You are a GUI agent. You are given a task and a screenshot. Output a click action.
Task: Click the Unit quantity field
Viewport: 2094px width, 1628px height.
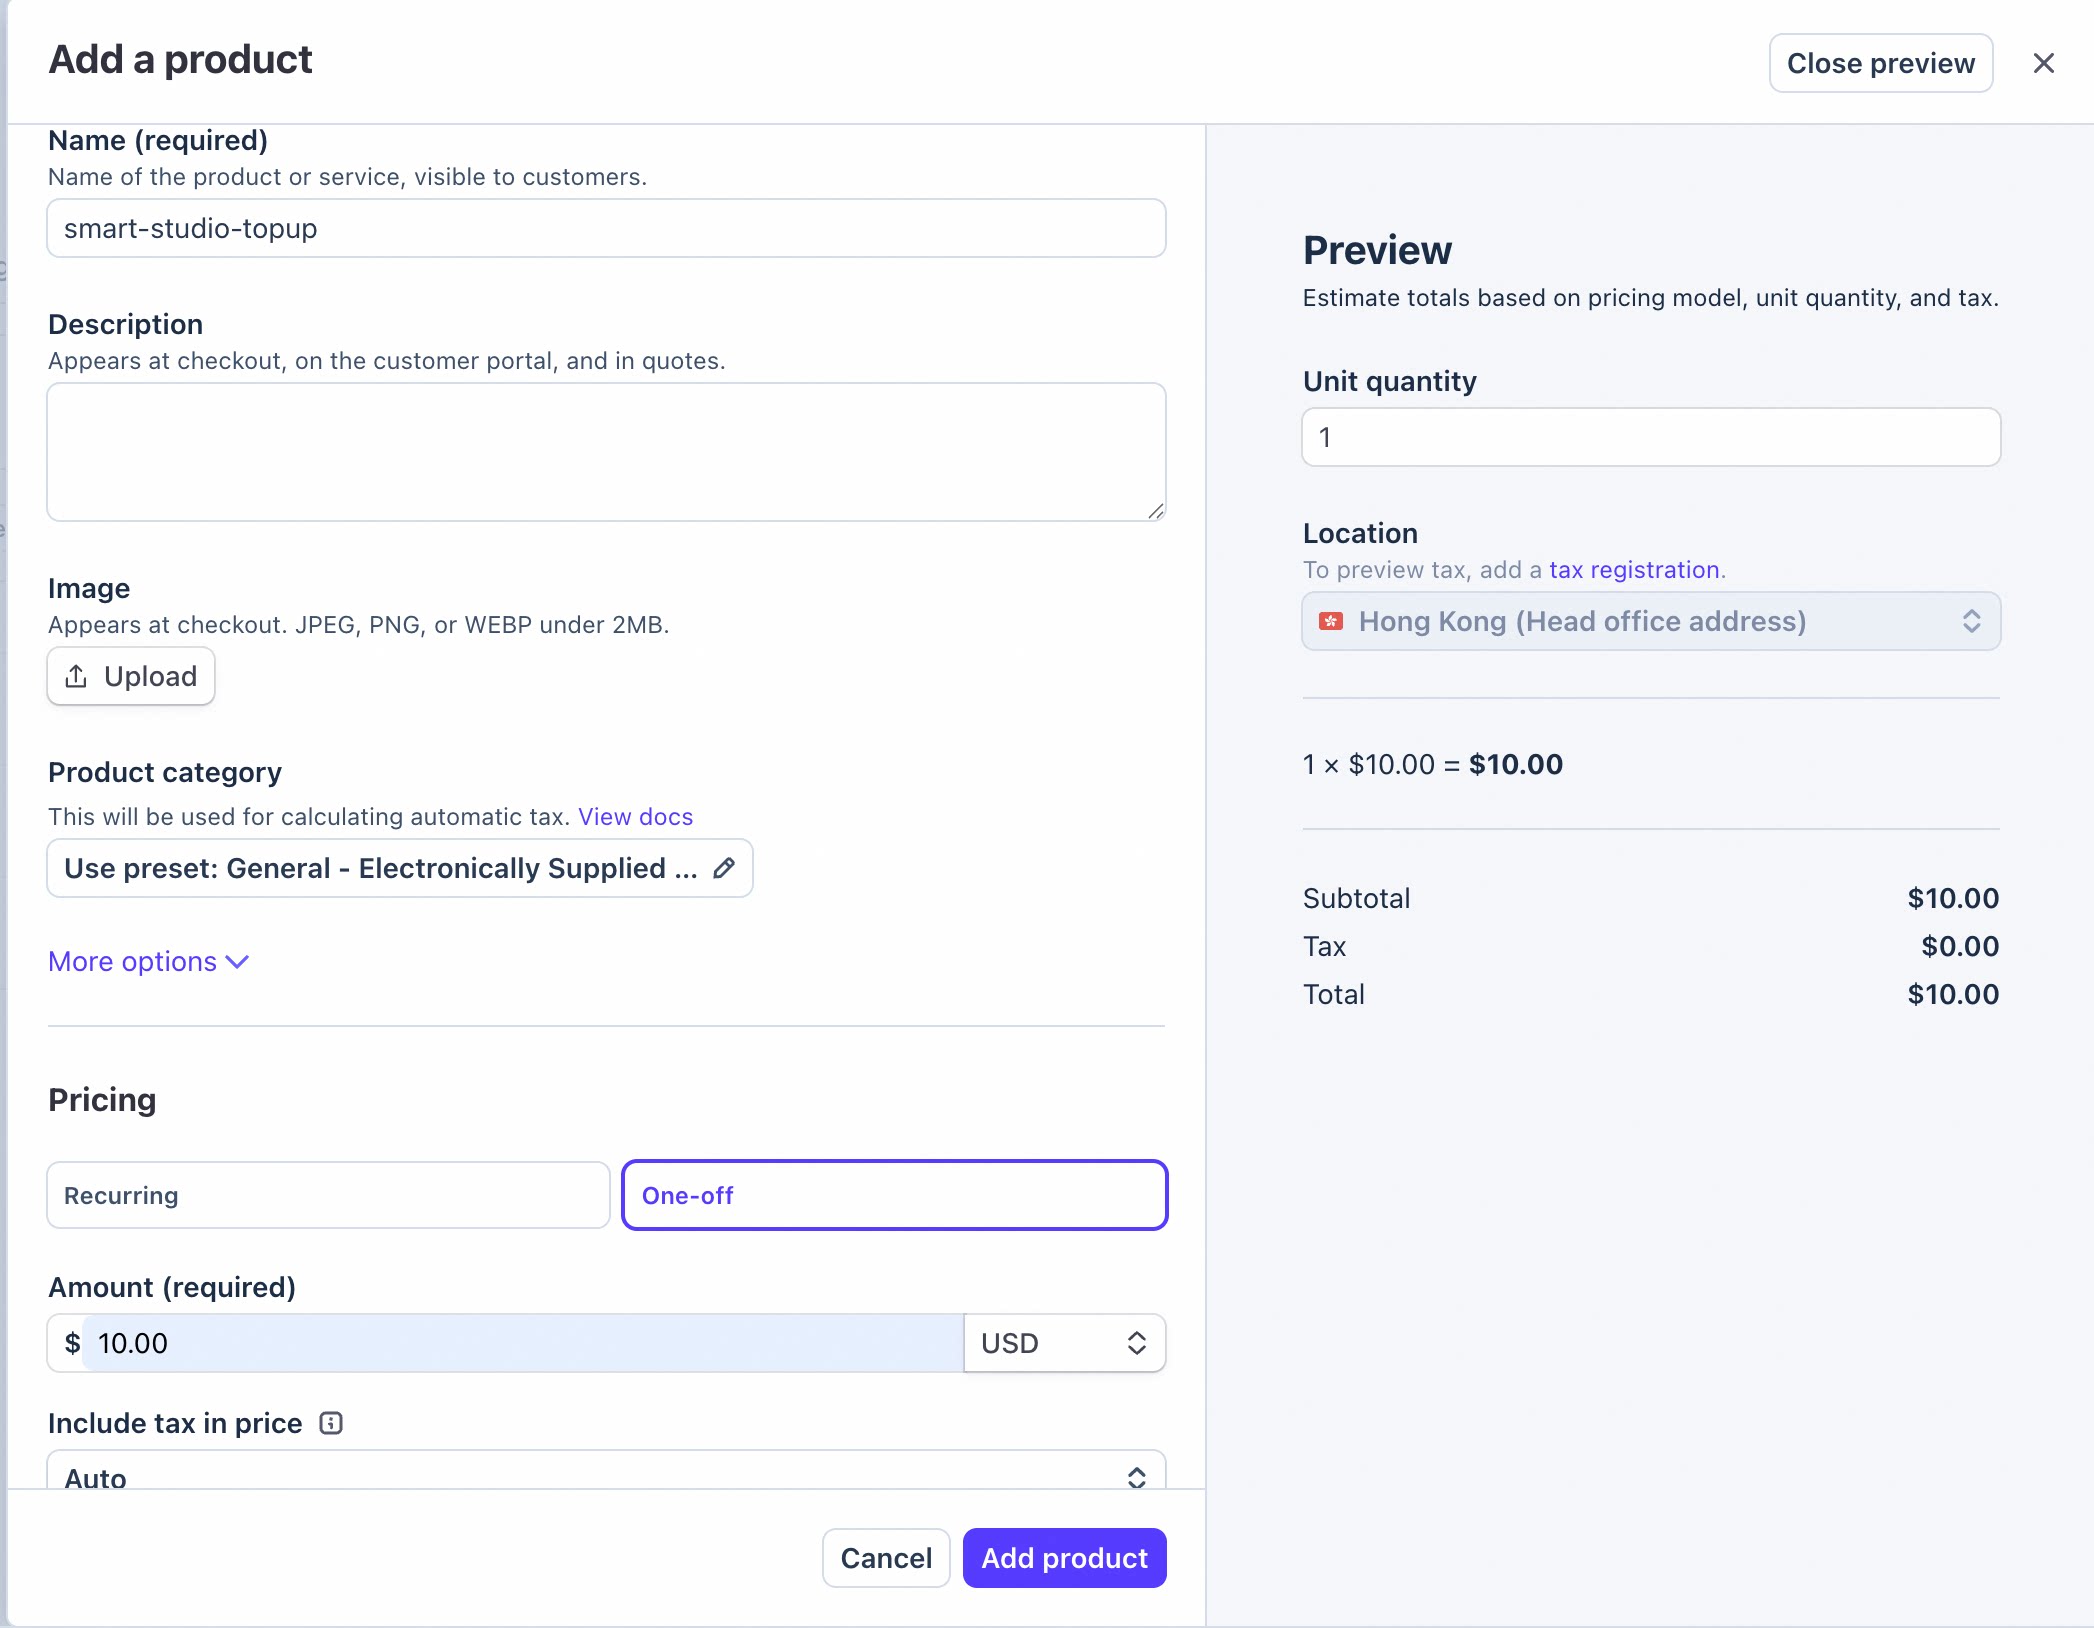click(x=1651, y=437)
